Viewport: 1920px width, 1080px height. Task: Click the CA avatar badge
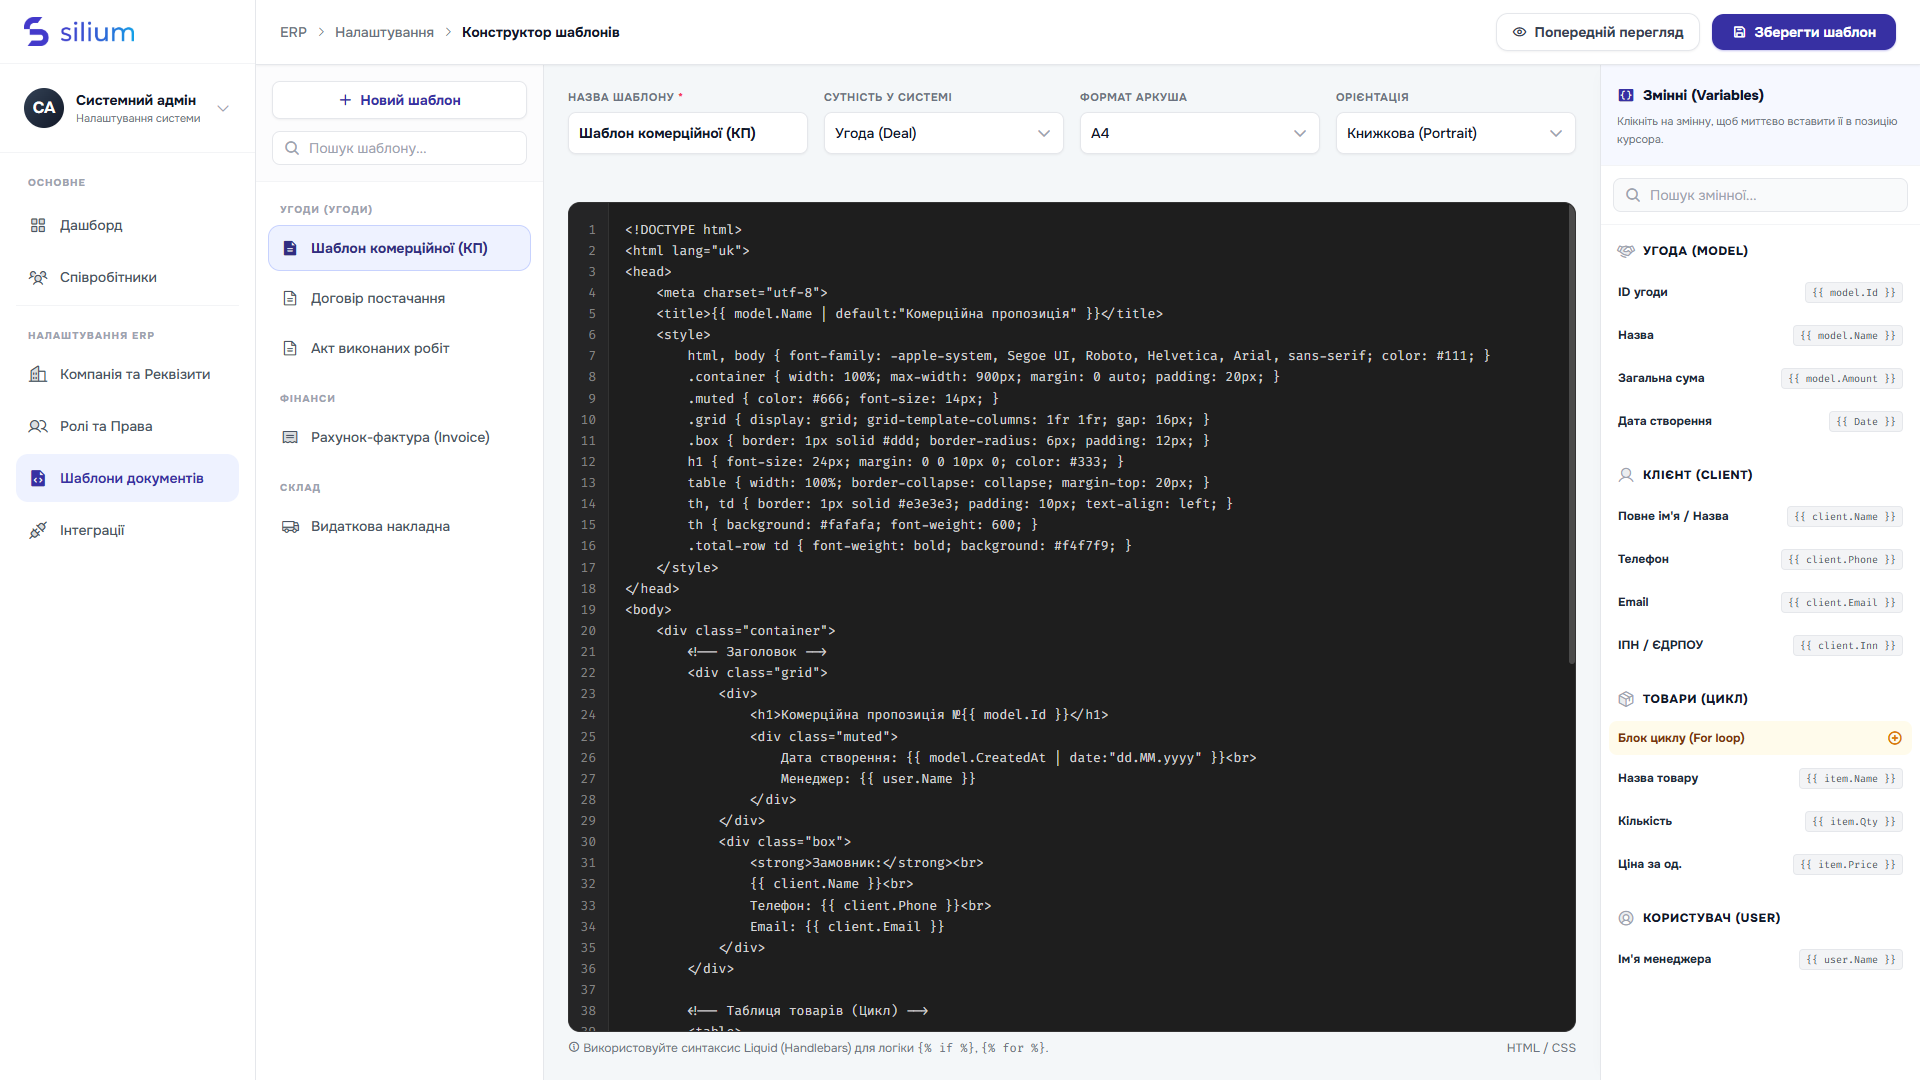tap(44, 108)
